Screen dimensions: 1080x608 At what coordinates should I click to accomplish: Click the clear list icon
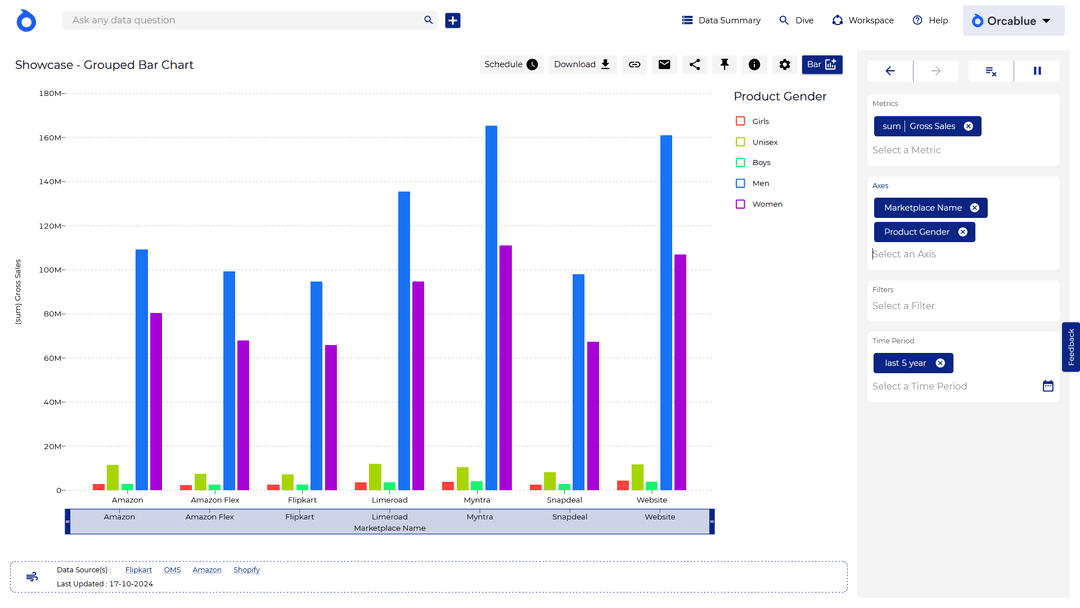coord(990,71)
